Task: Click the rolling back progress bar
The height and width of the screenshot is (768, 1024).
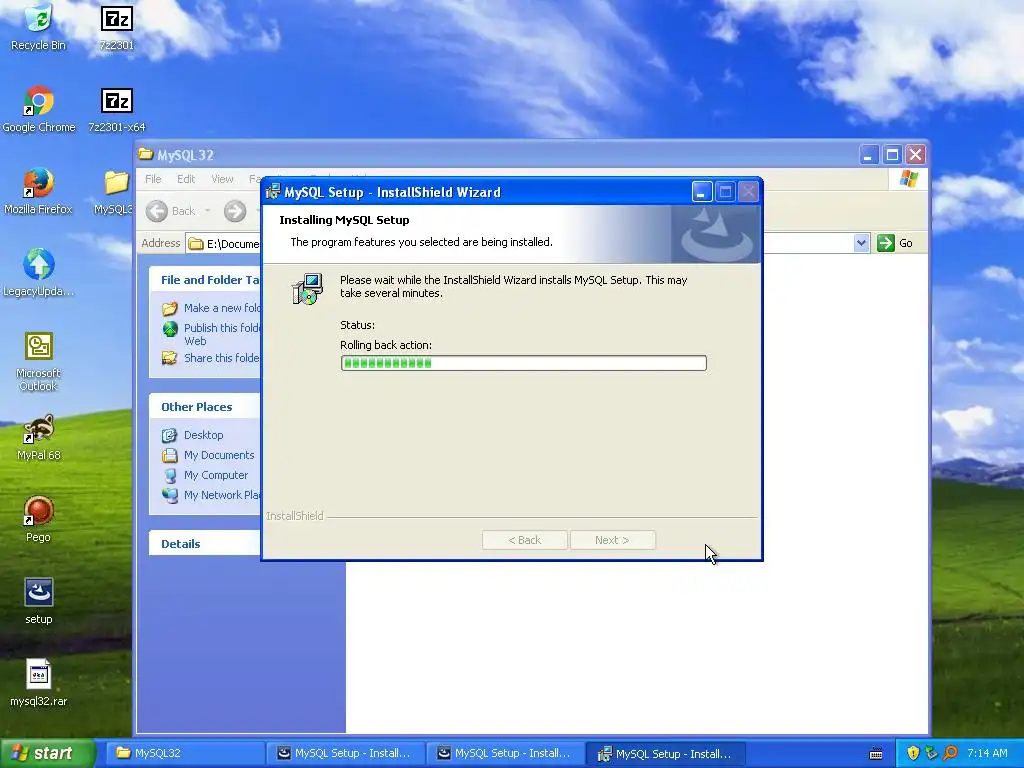Action: pyautogui.click(x=524, y=363)
